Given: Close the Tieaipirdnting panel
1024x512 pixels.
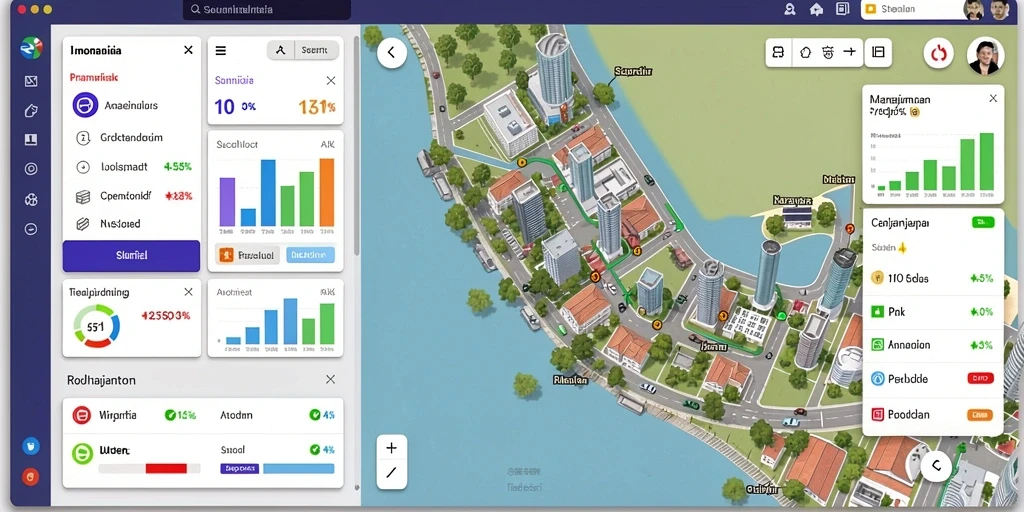Looking at the screenshot, I should [189, 292].
